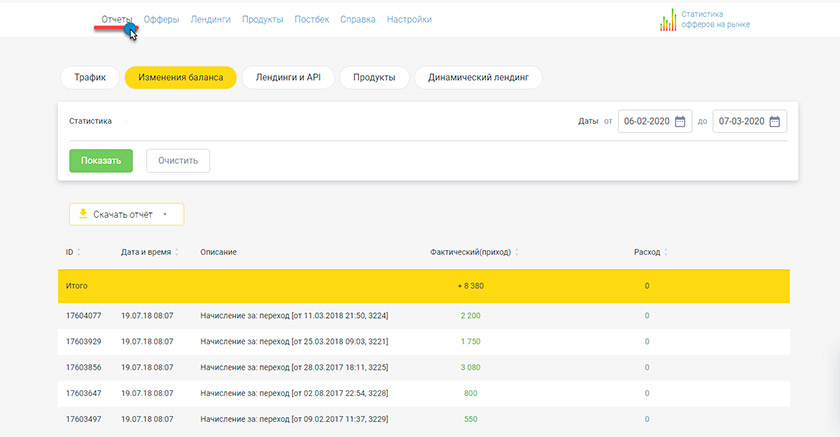Viewport: 840px width, 437px height.
Task: Click the income amount 2 200
Action: 470,316
